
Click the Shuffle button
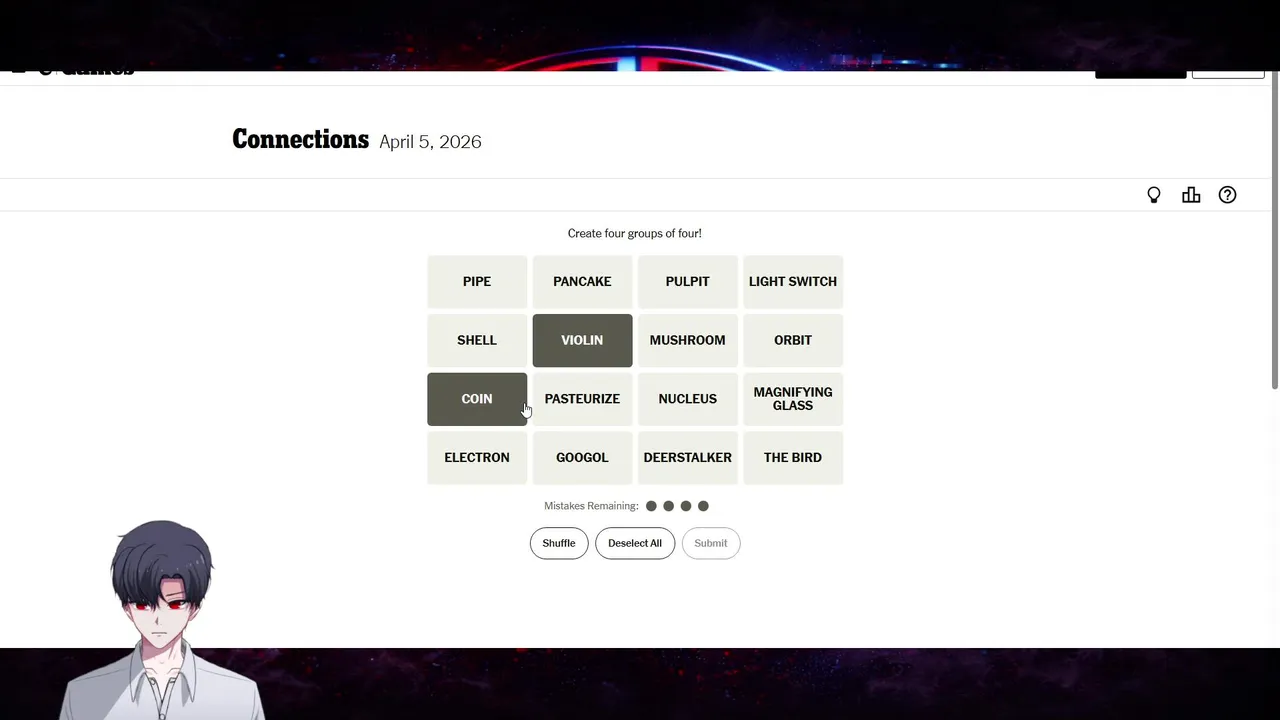tap(559, 543)
